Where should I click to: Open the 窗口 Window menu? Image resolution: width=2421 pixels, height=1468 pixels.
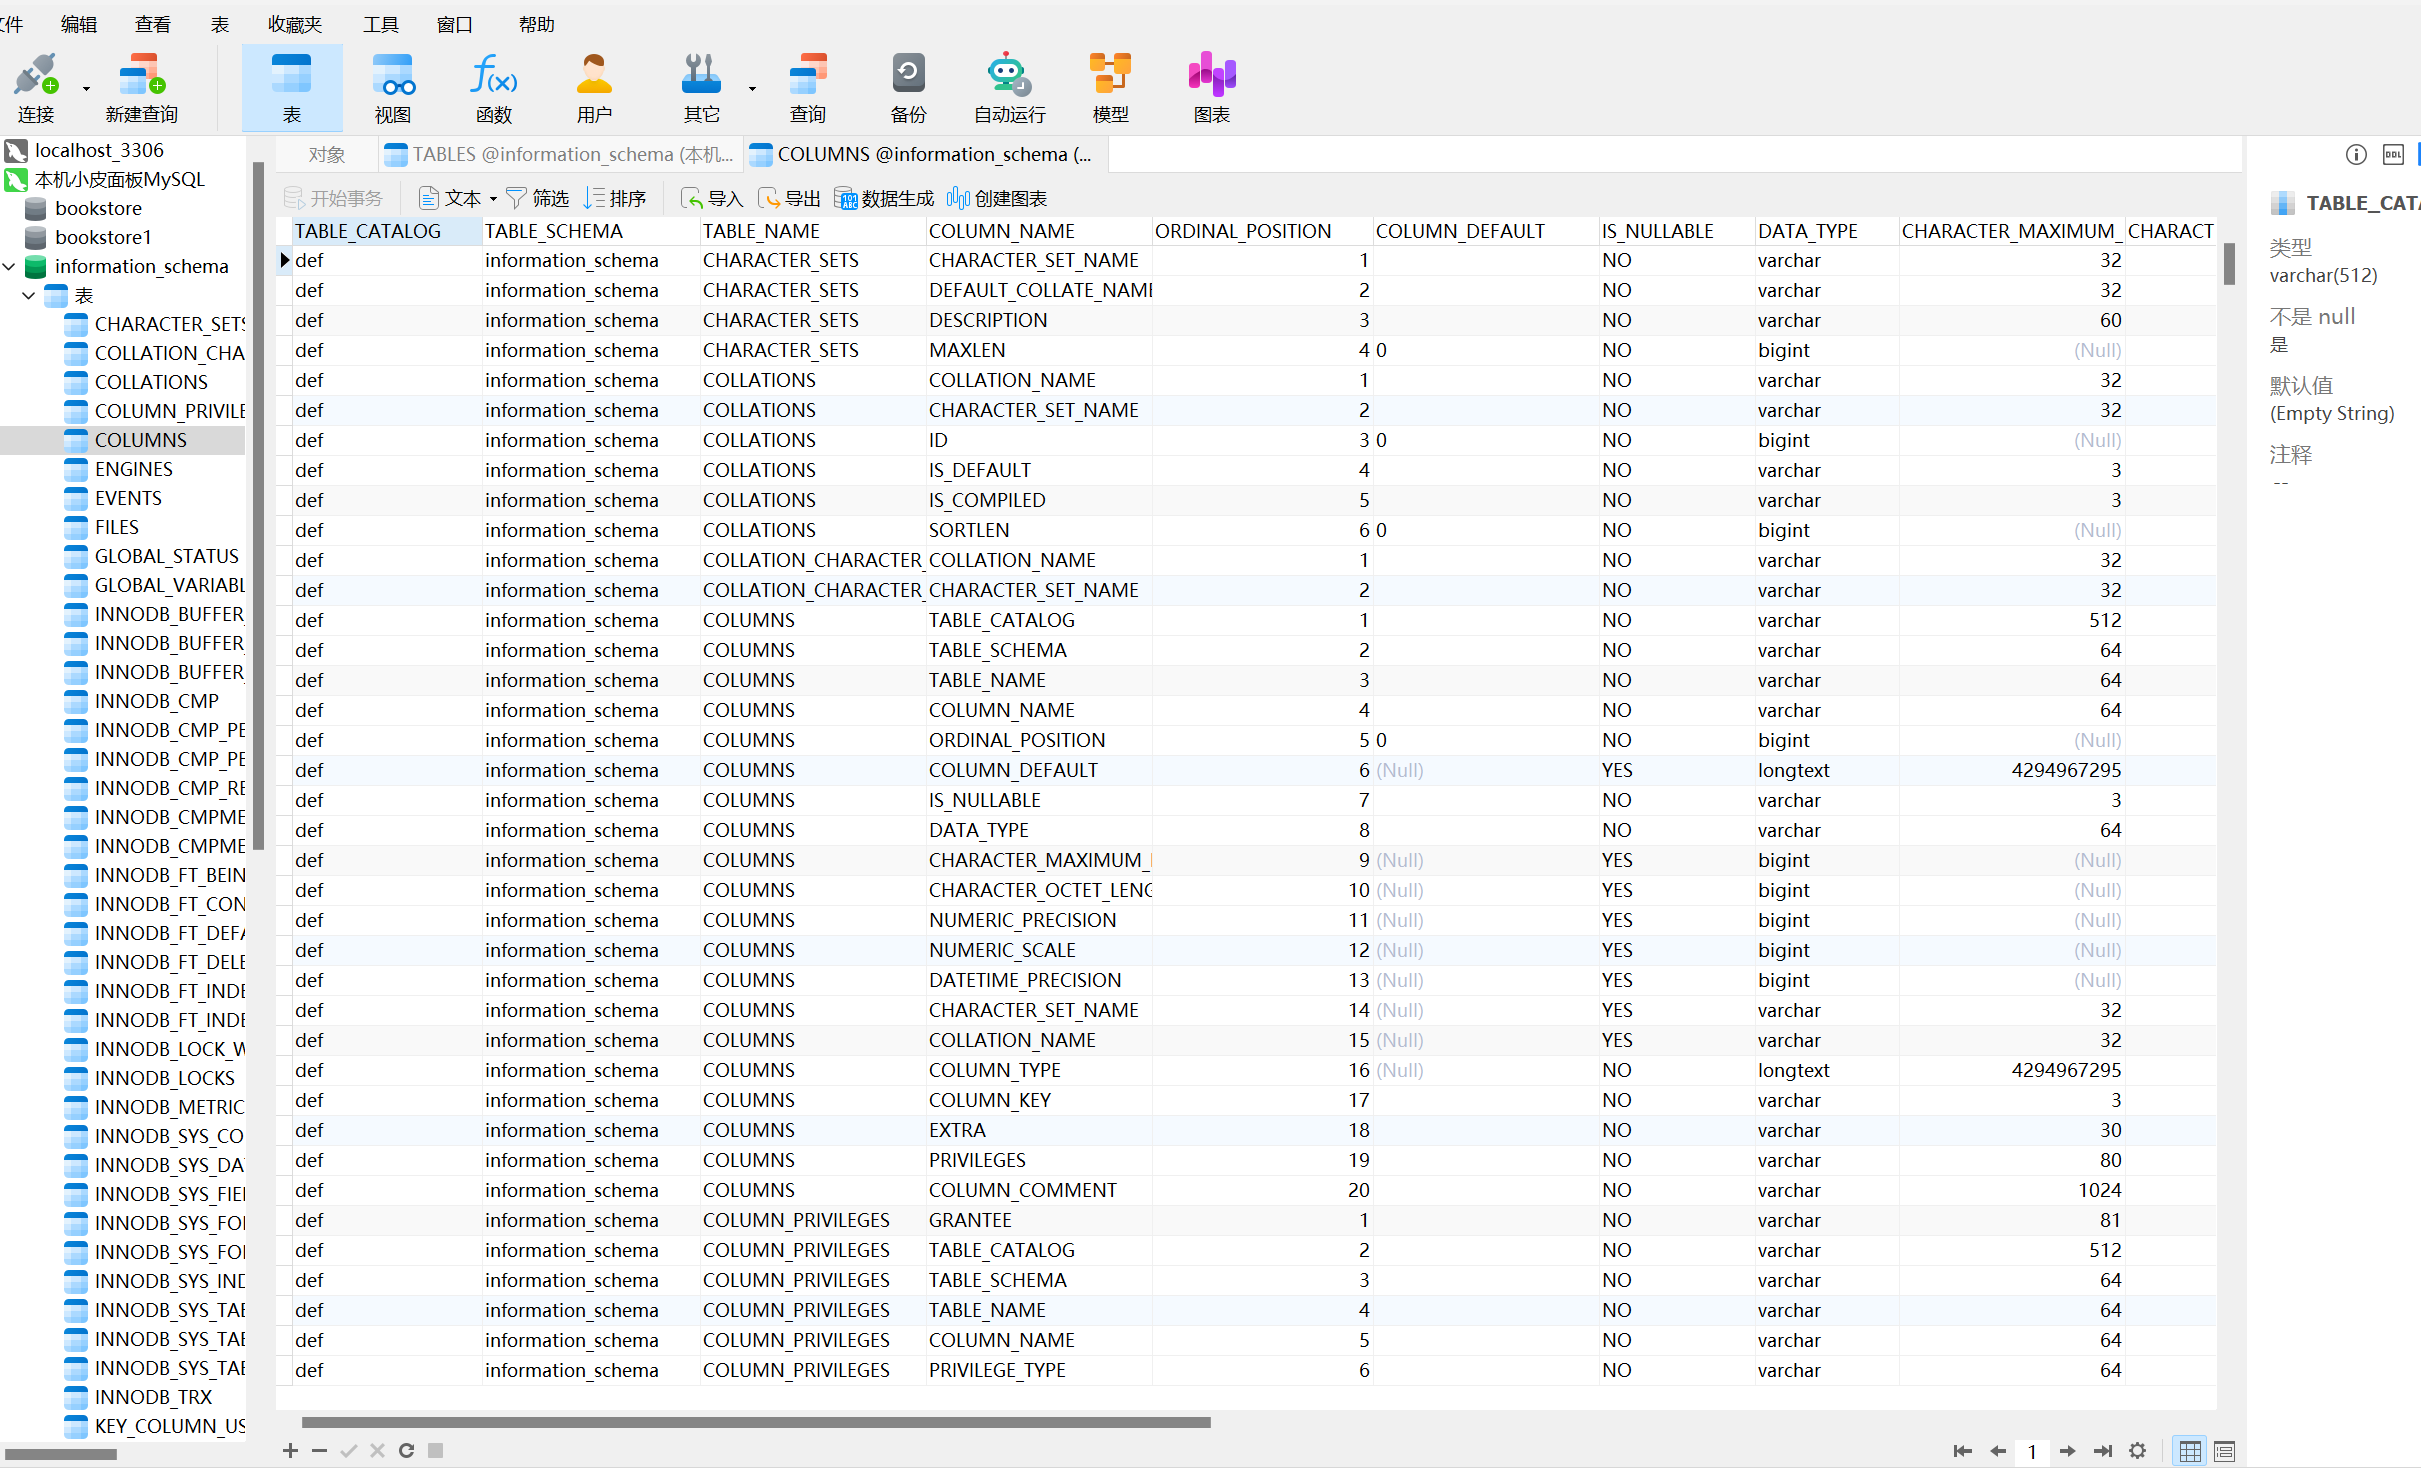click(455, 24)
